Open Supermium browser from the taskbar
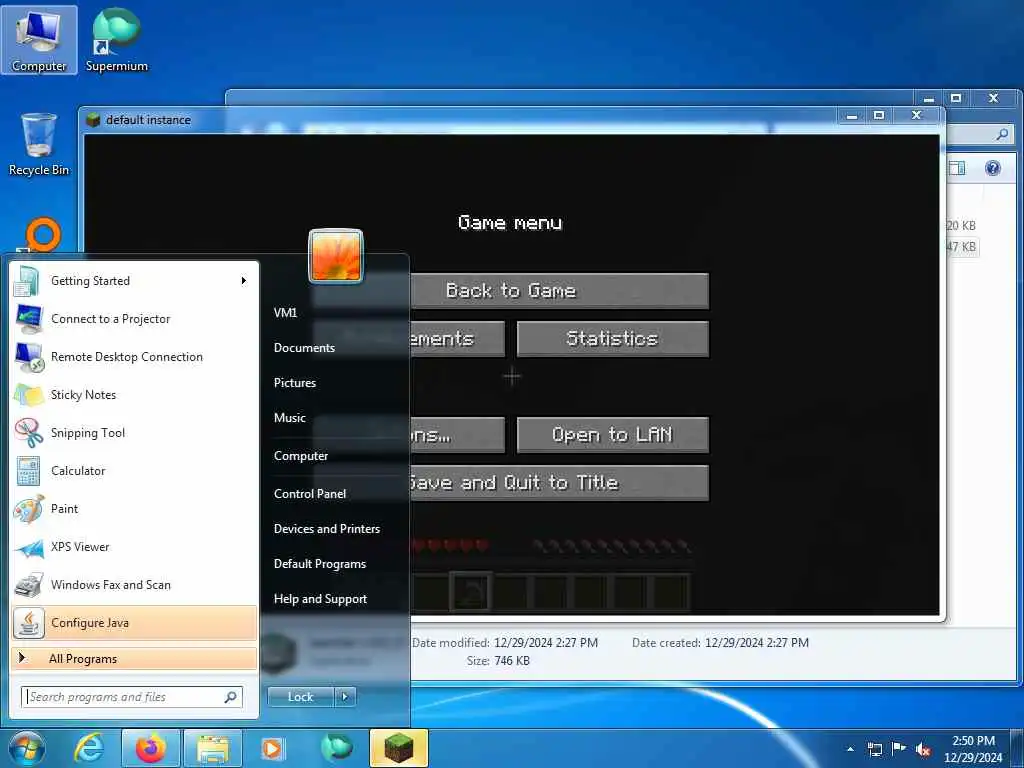1024x768 pixels. pyautogui.click(x=336, y=748)
